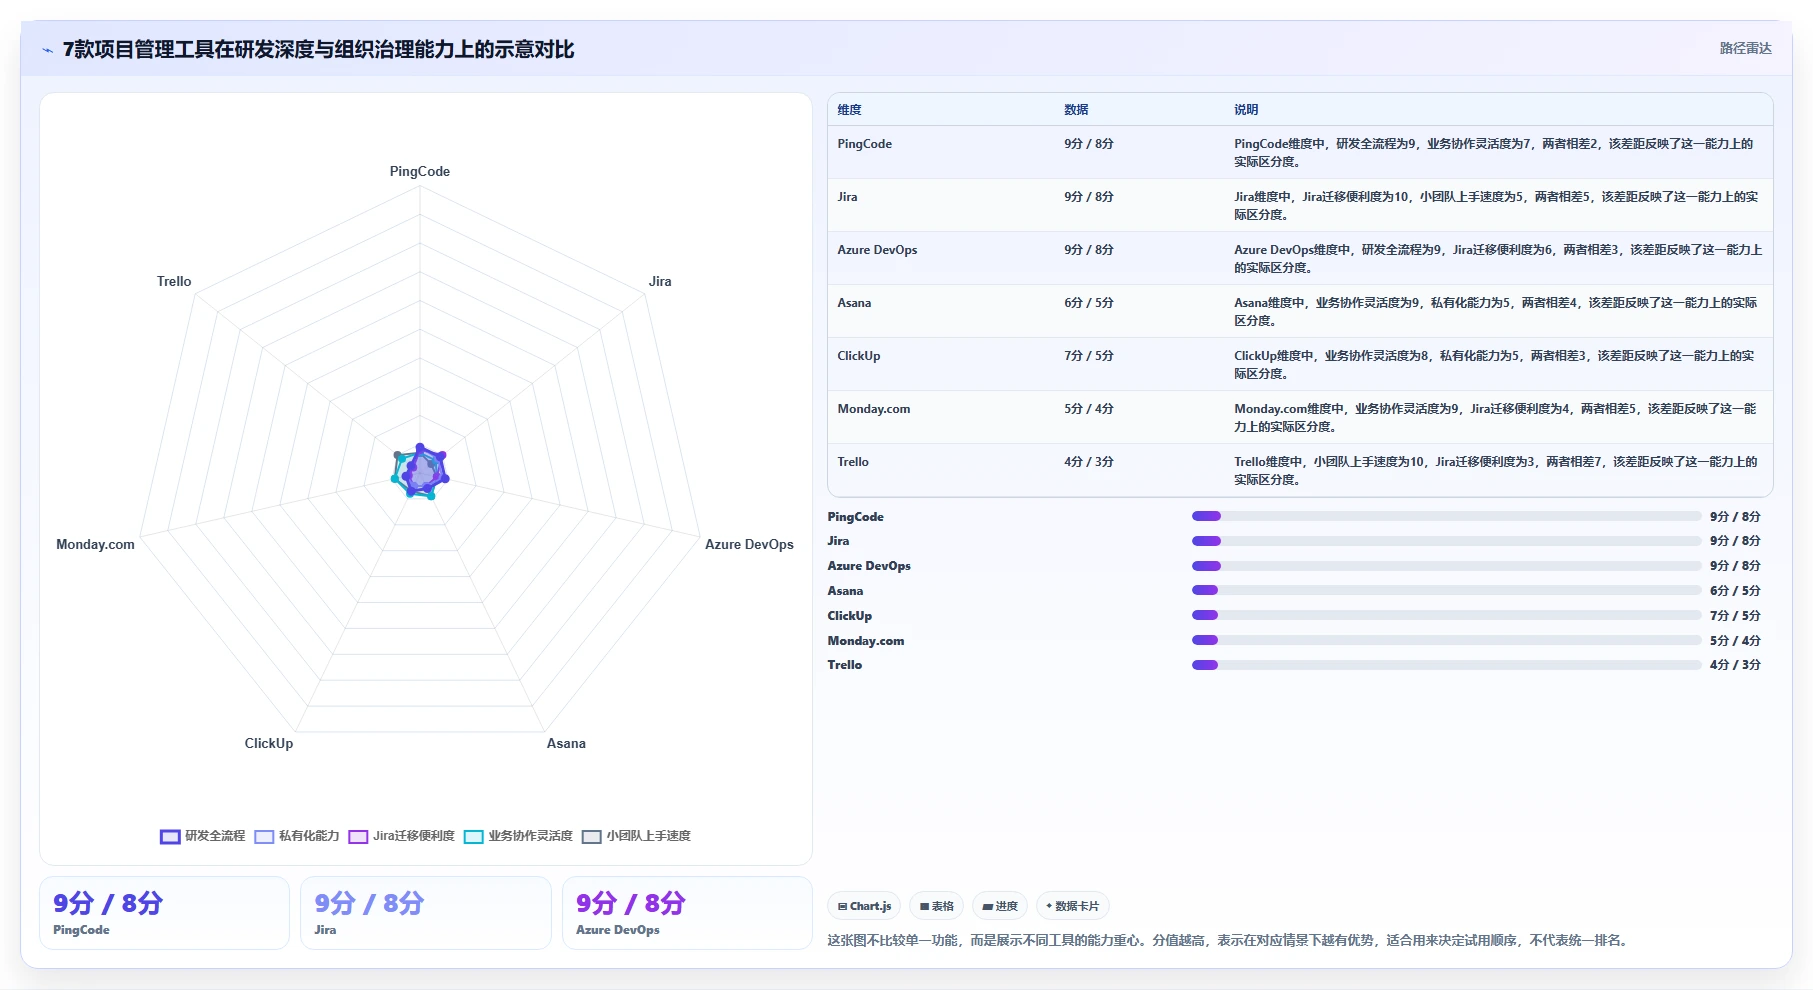This screenshot has width=1813, height=990.
Task: Select Monday.com in the table's first column
Action: coord(874,409)
